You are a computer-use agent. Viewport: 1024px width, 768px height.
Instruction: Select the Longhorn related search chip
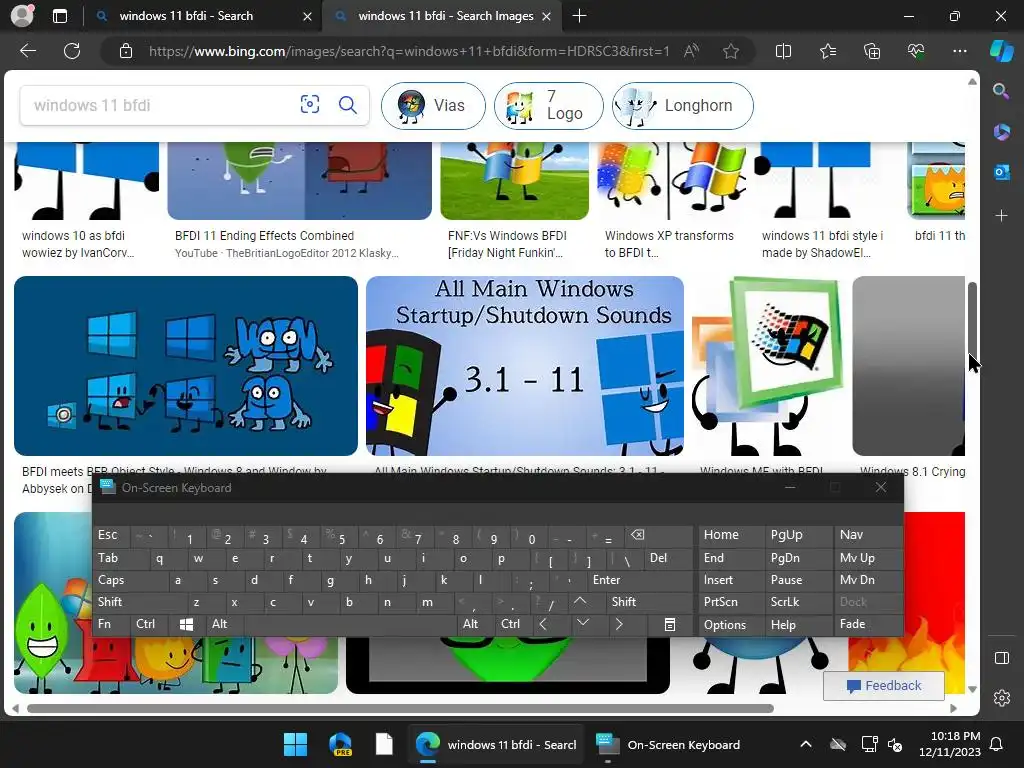click(x=682, y=105)
